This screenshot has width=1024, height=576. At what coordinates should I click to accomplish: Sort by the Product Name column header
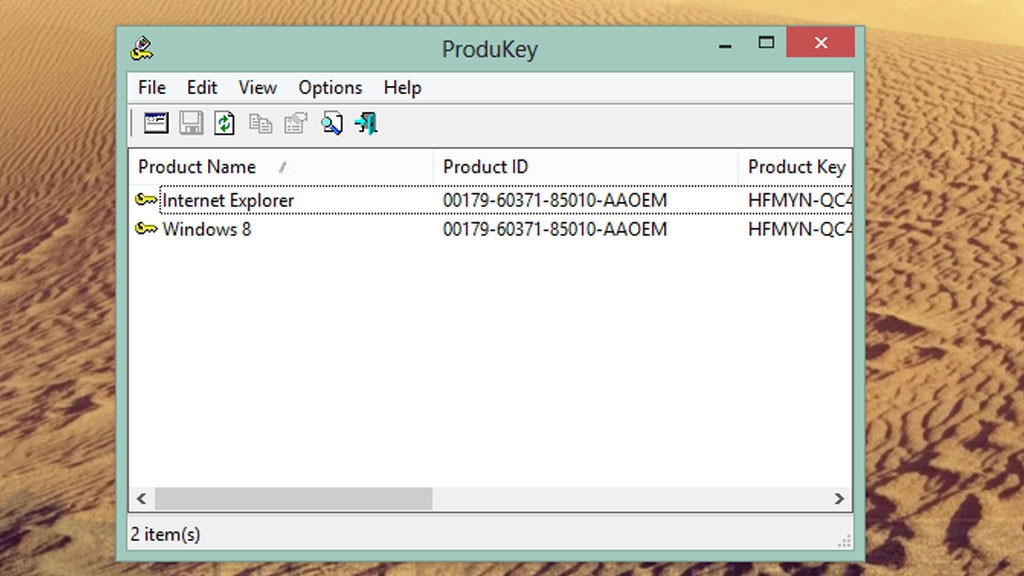(197, 166)
